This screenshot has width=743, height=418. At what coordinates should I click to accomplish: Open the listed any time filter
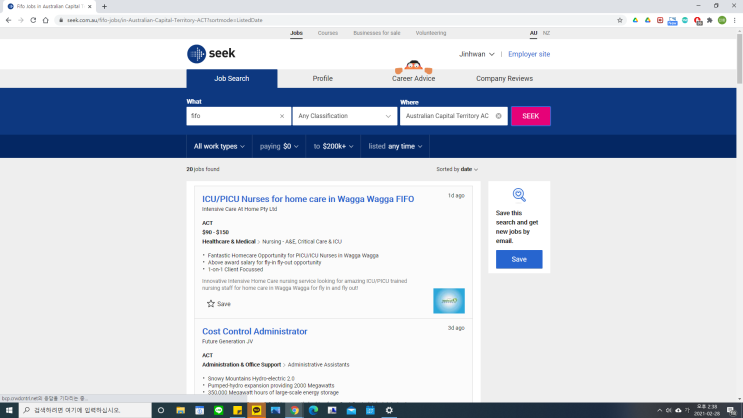point(395,146)
